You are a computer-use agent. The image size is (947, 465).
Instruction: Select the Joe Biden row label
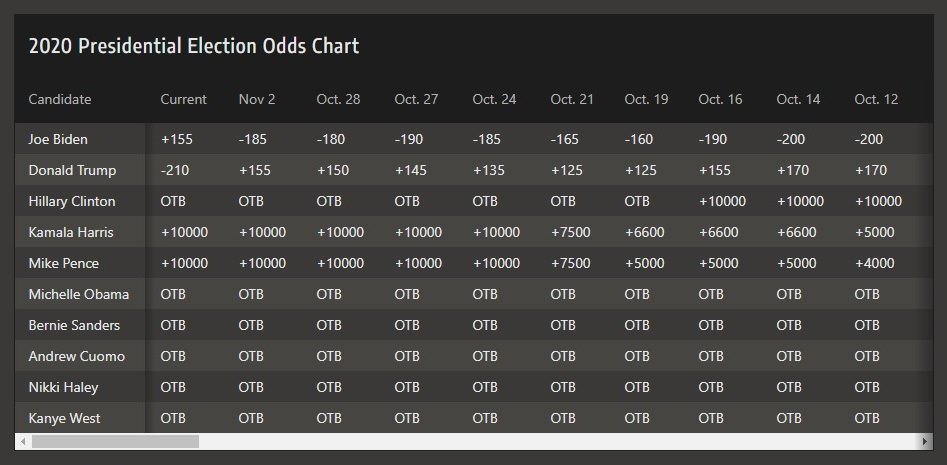coord(58,139)
